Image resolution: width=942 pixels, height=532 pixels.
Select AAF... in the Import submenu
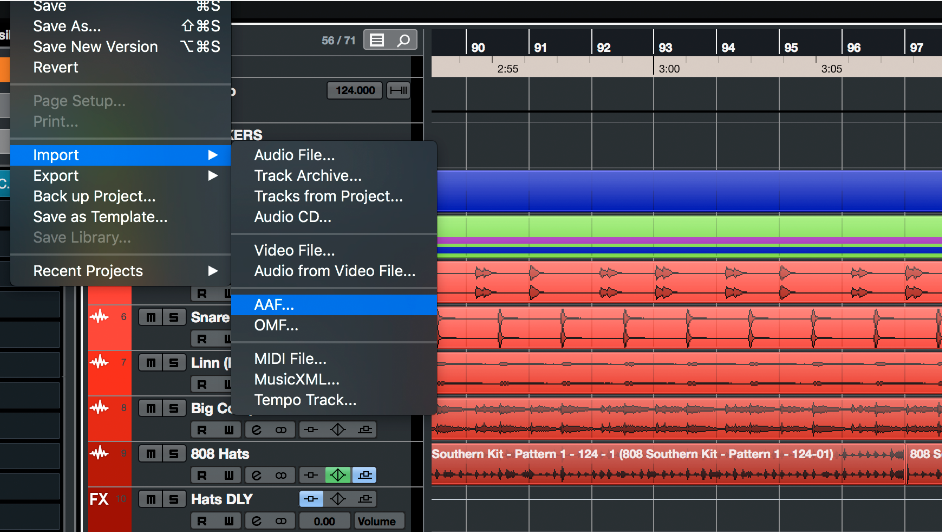click(334, 304)
